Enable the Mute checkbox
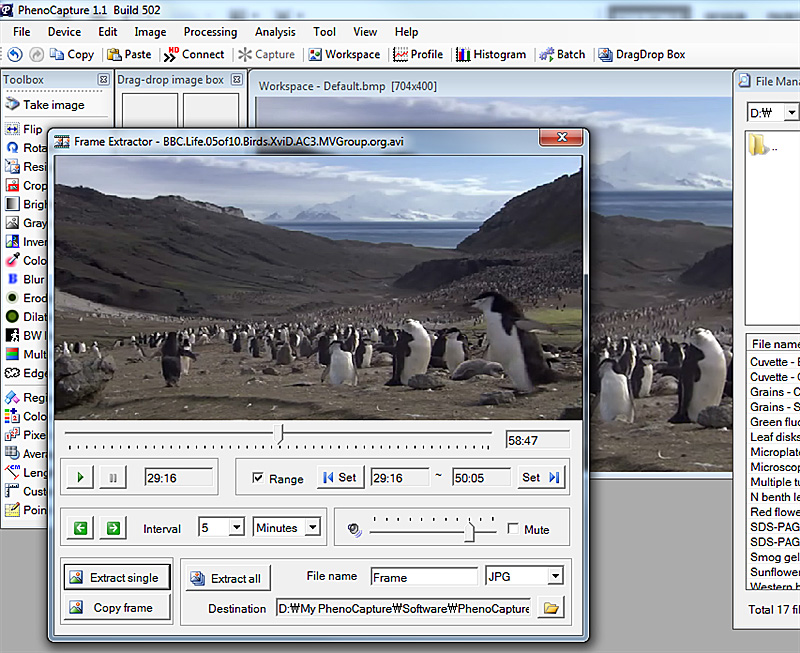 click(x=514, y=529)
